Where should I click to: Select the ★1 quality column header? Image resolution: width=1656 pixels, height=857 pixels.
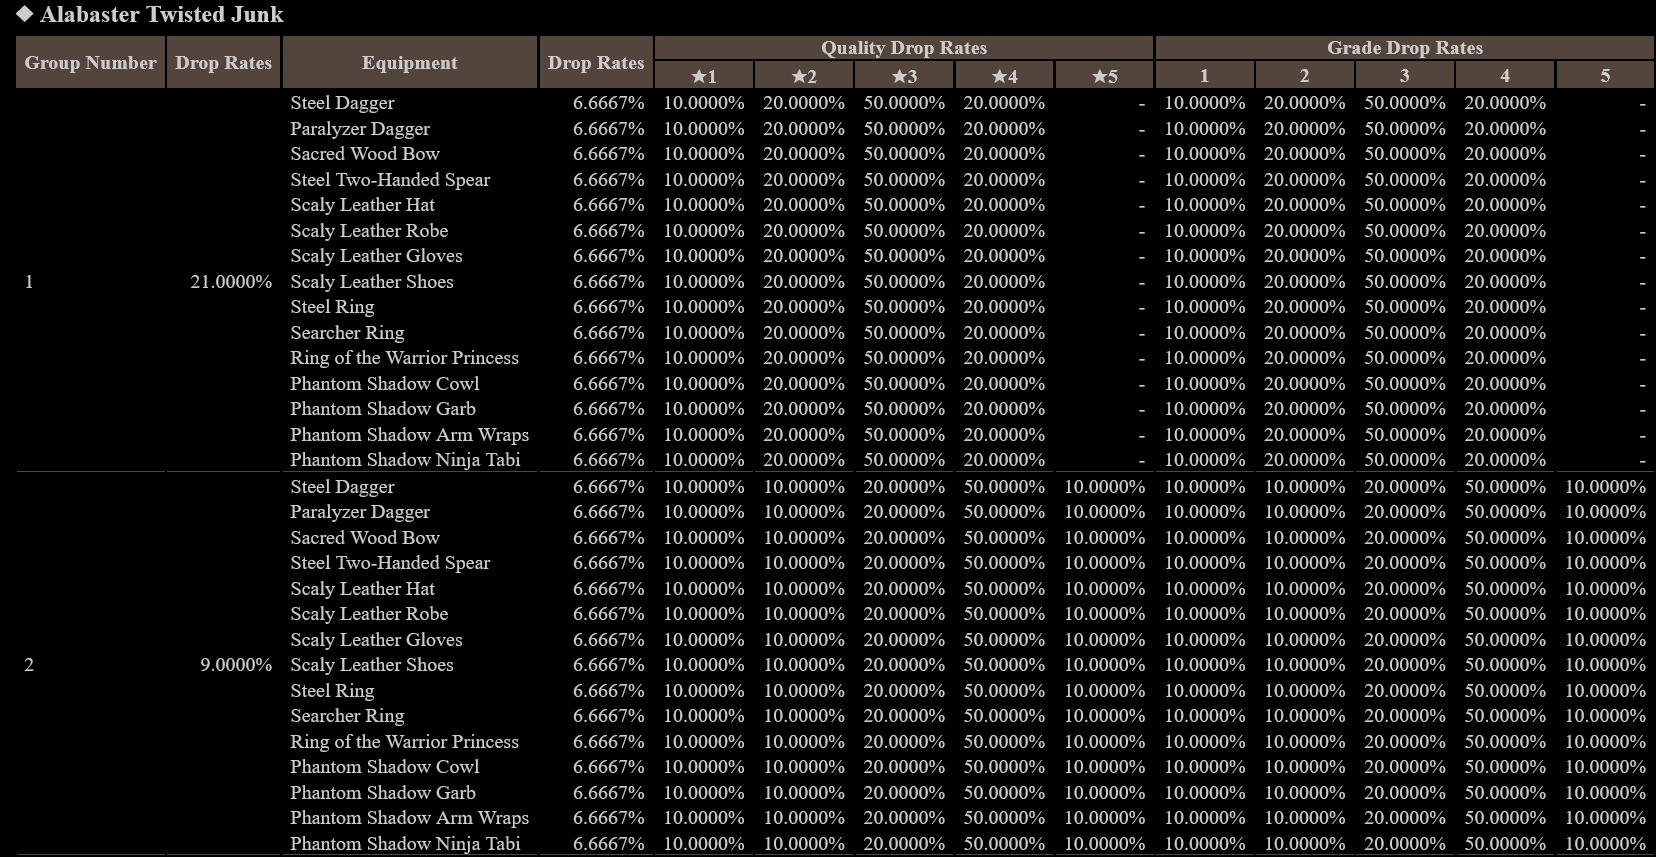point(704,75)
